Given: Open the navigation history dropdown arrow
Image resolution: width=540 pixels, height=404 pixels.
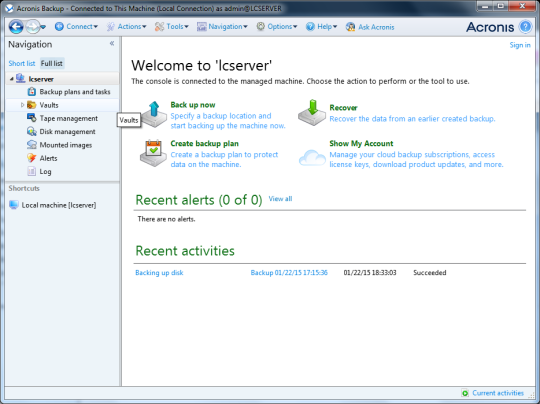Looking at the screenshot, I should click(x=43, y=27).
